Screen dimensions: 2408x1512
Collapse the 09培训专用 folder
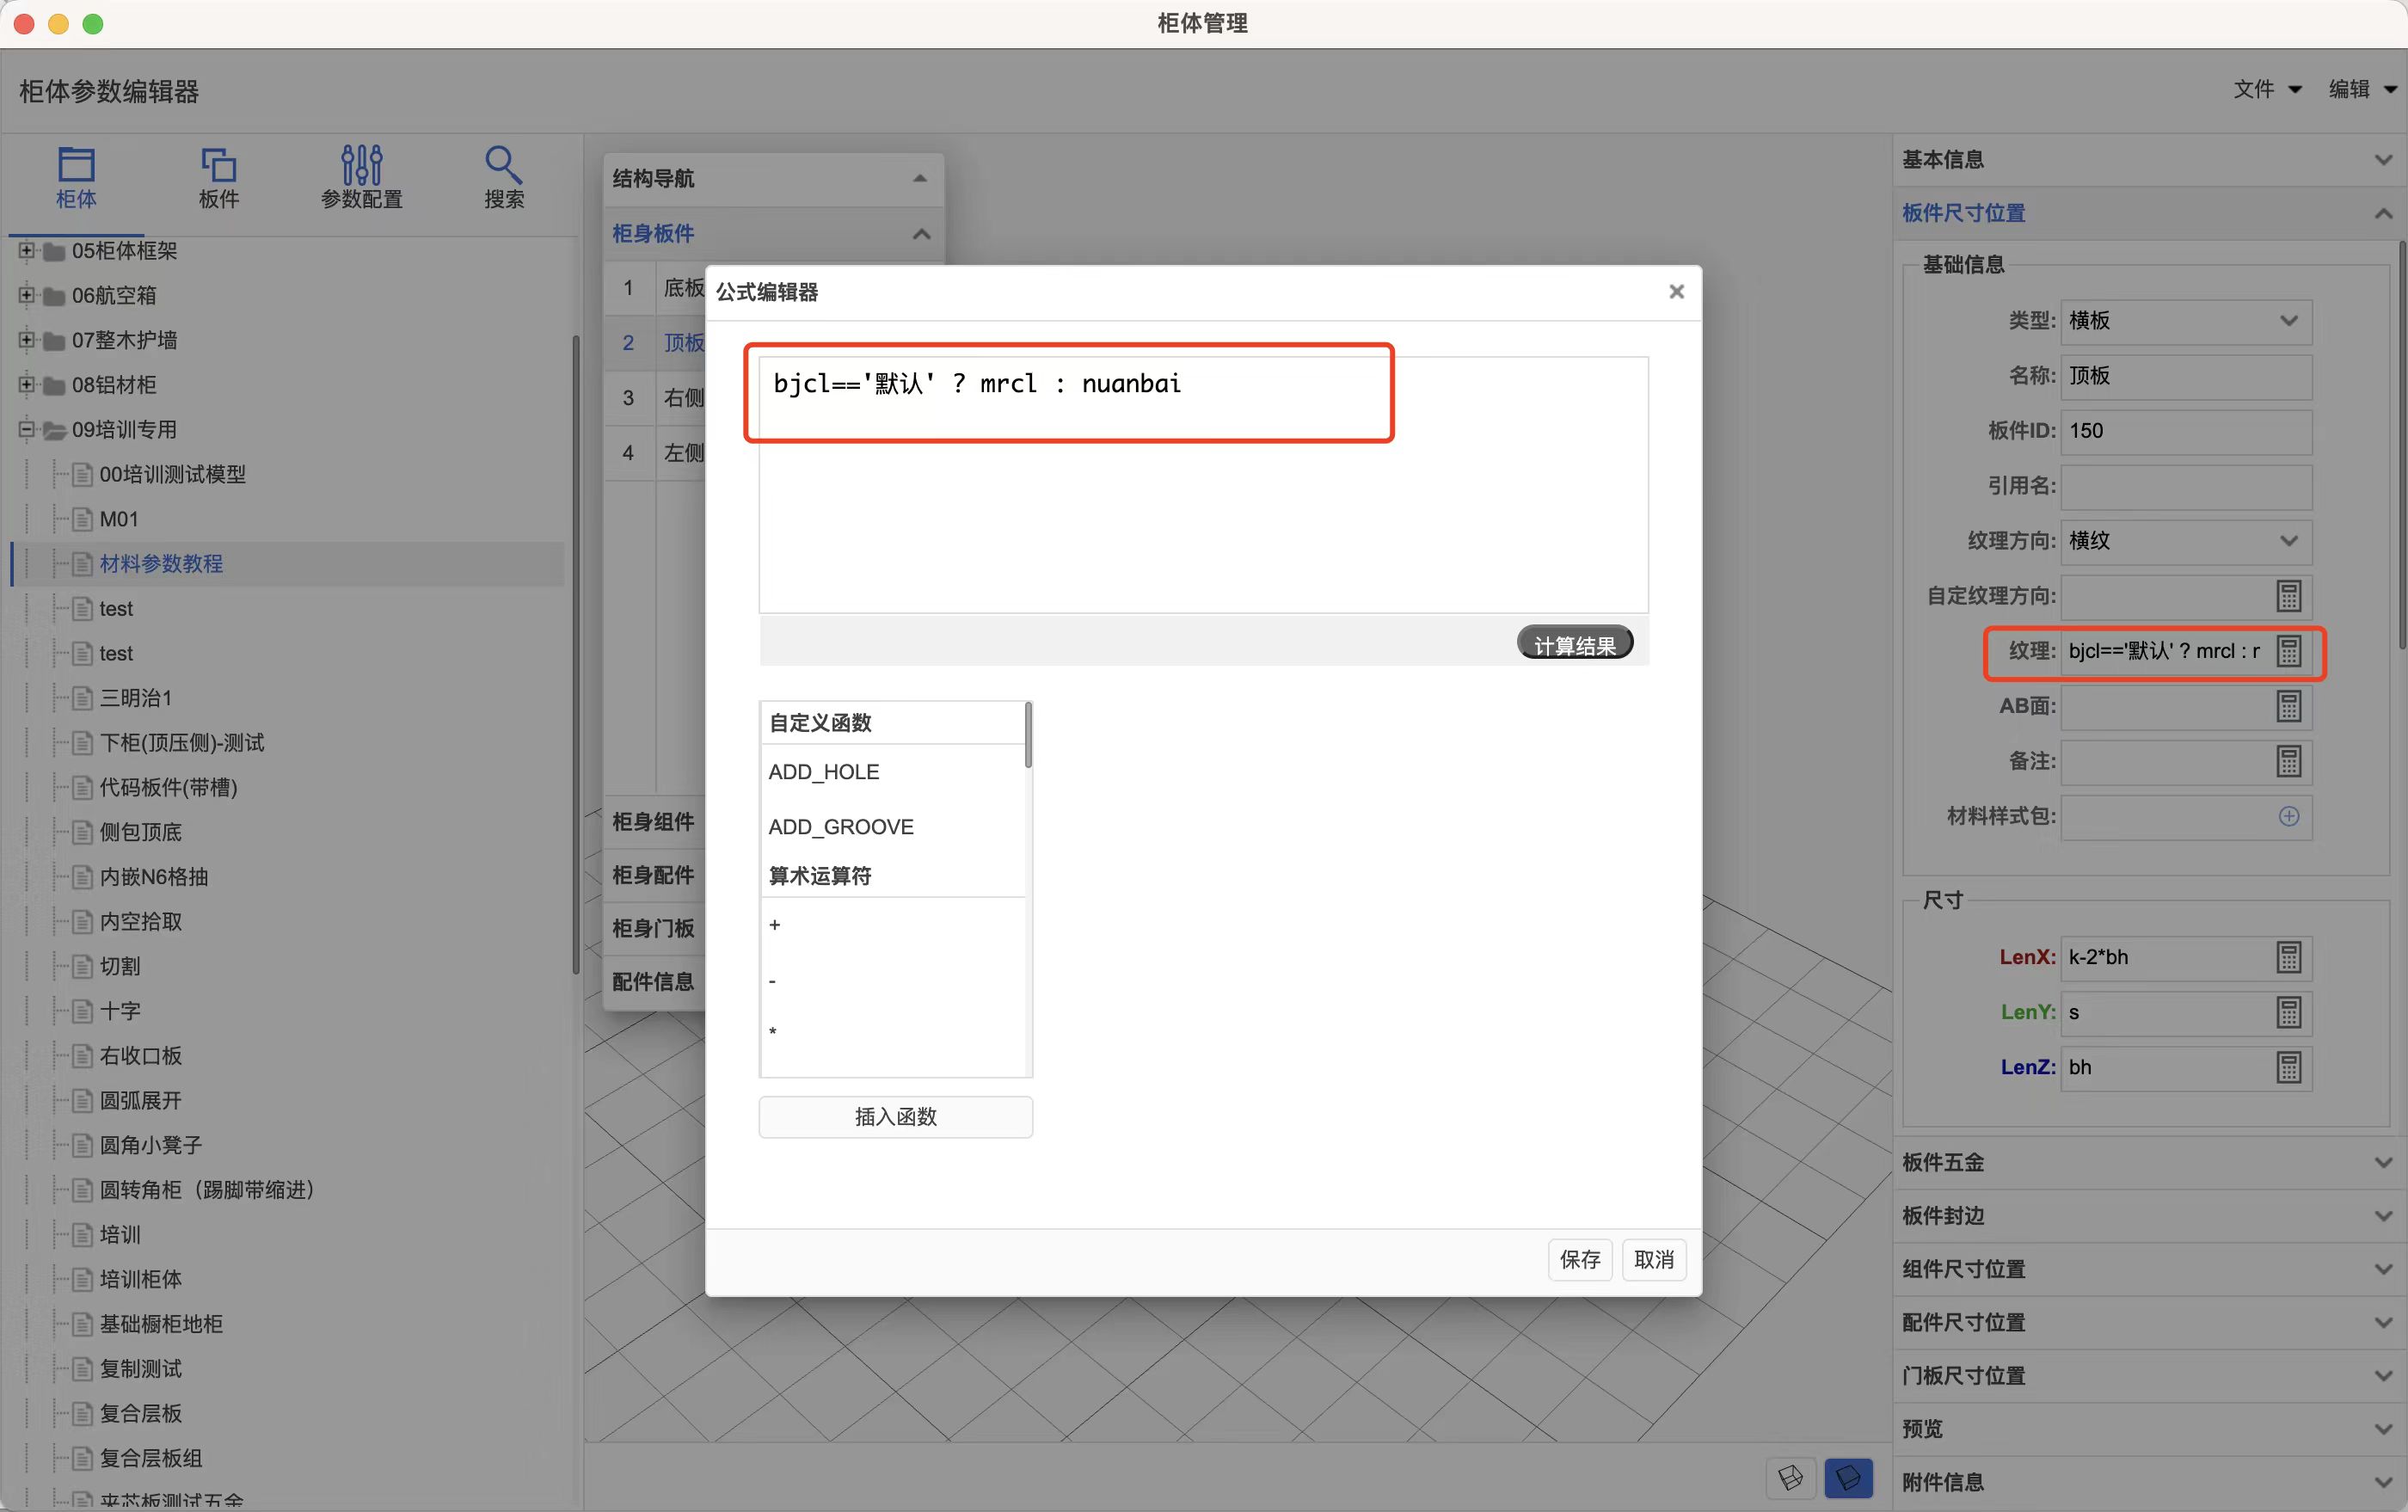click(x=27, y=429)
